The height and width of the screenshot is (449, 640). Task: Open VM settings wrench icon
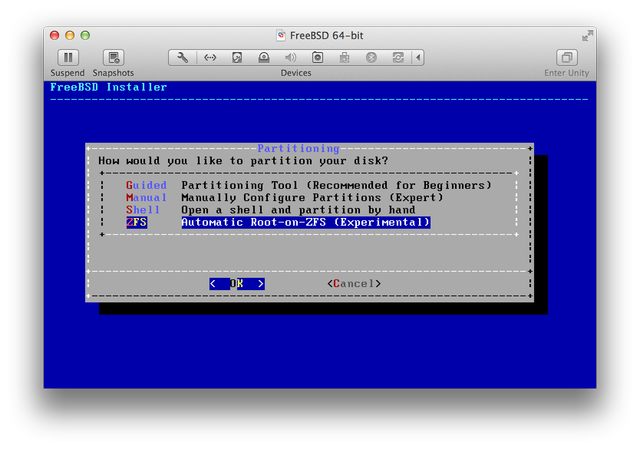pos(182,58)
